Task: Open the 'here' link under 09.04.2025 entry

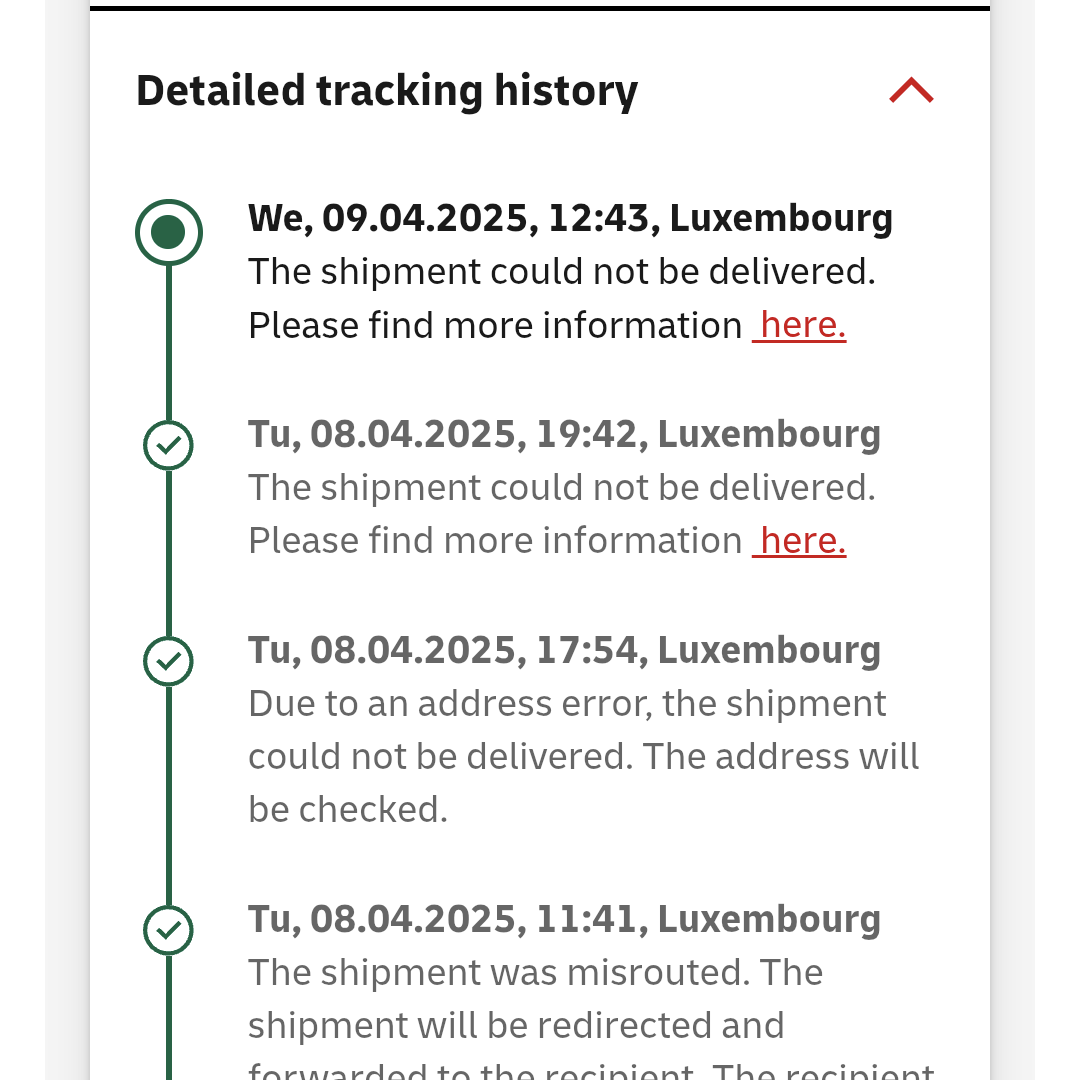Action: (x=799, y=325)
